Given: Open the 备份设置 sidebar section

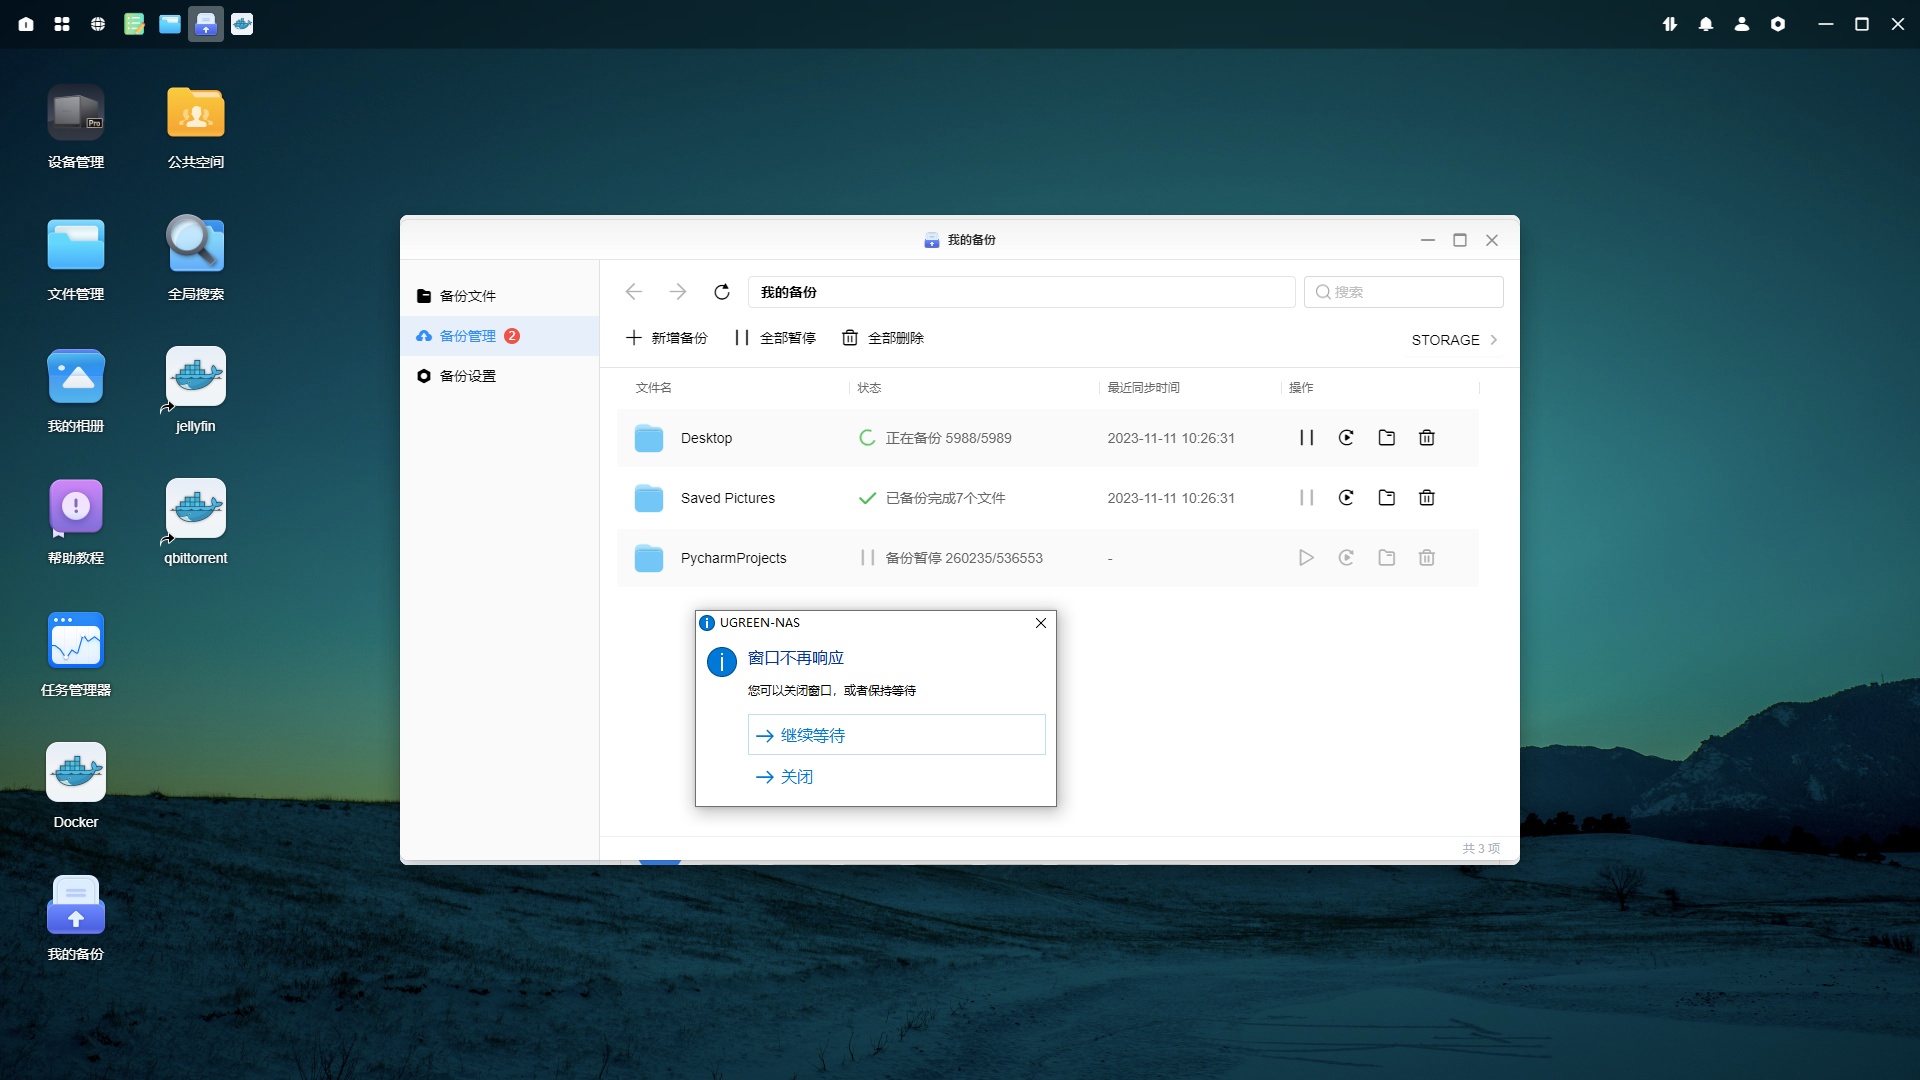Looking at the screenshot, I should tap(467, 376).
